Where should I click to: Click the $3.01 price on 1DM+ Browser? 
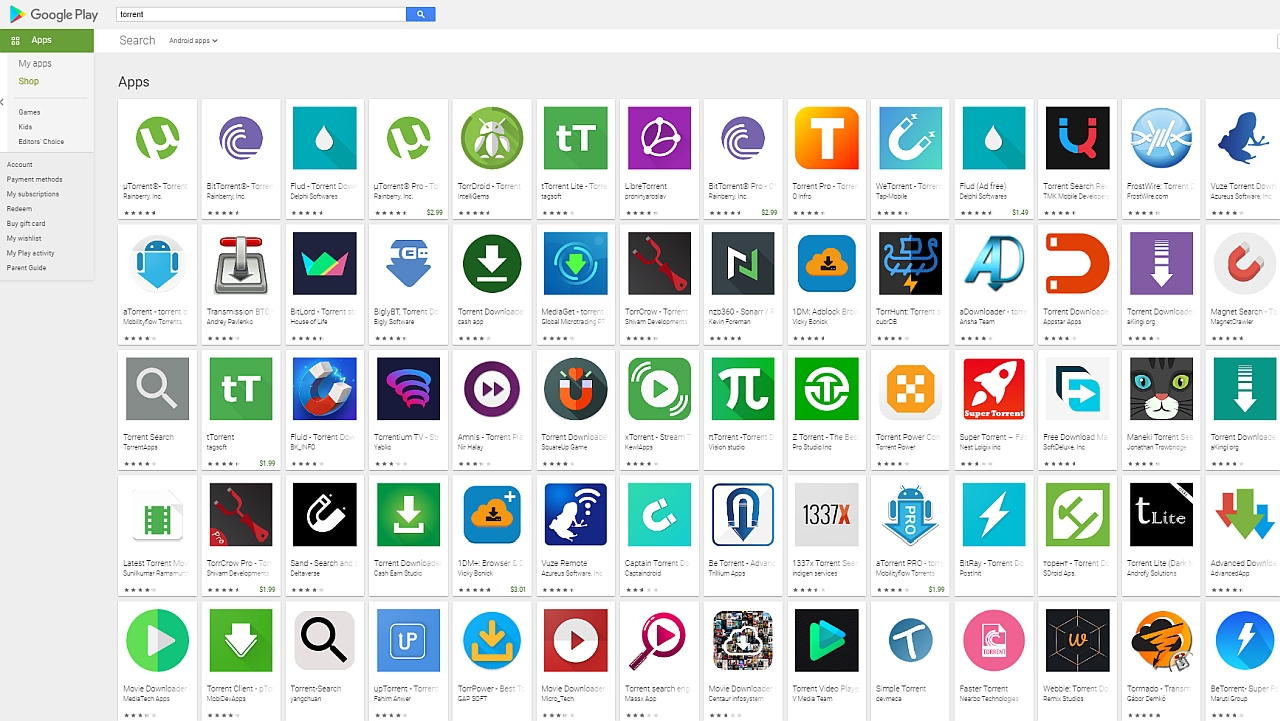coord(518,589)
